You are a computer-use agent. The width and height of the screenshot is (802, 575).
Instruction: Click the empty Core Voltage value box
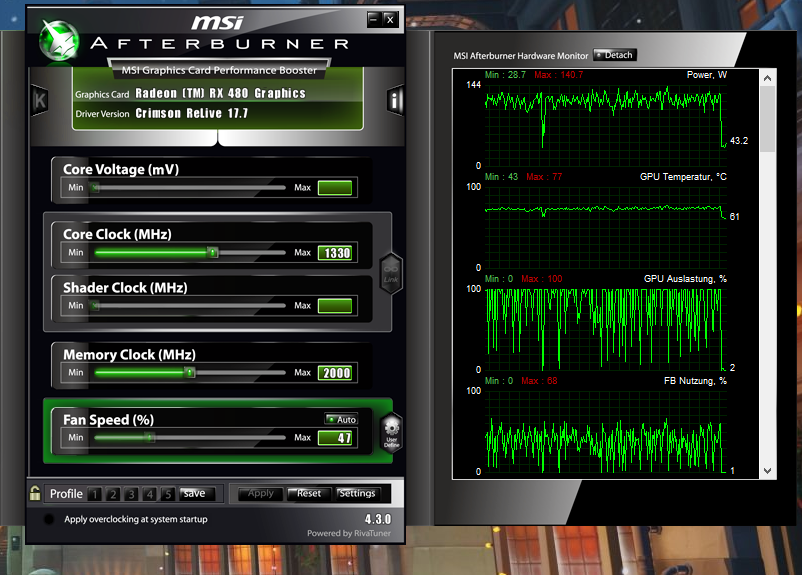pyautogui.click(x=335, y=188)
